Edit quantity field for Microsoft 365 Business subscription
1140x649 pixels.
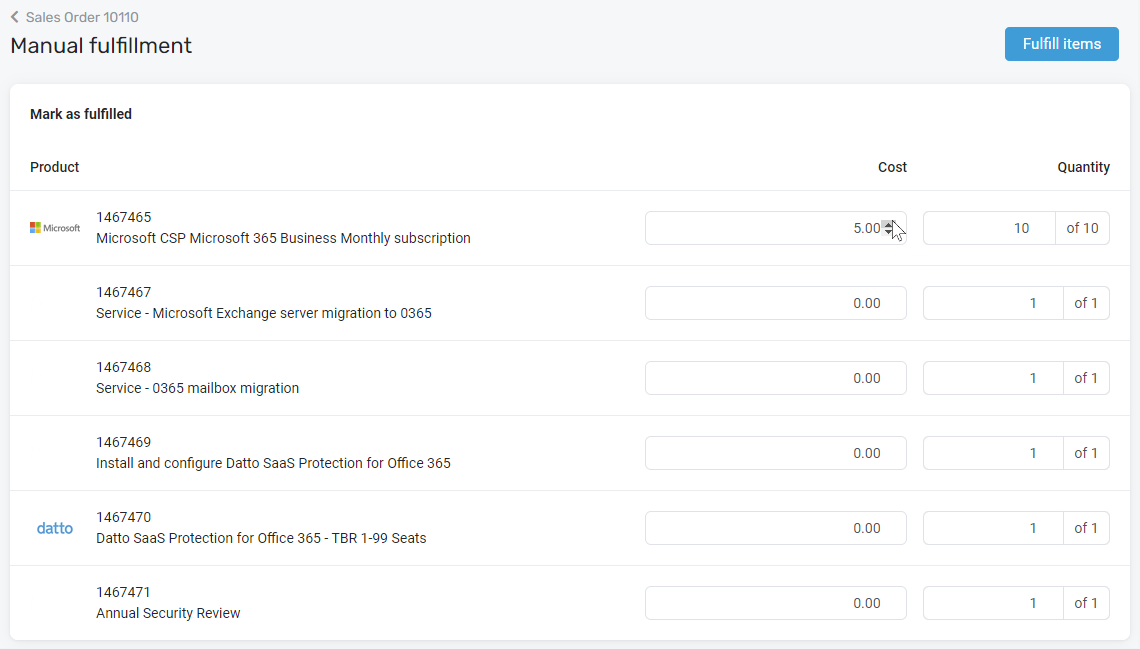988,228
